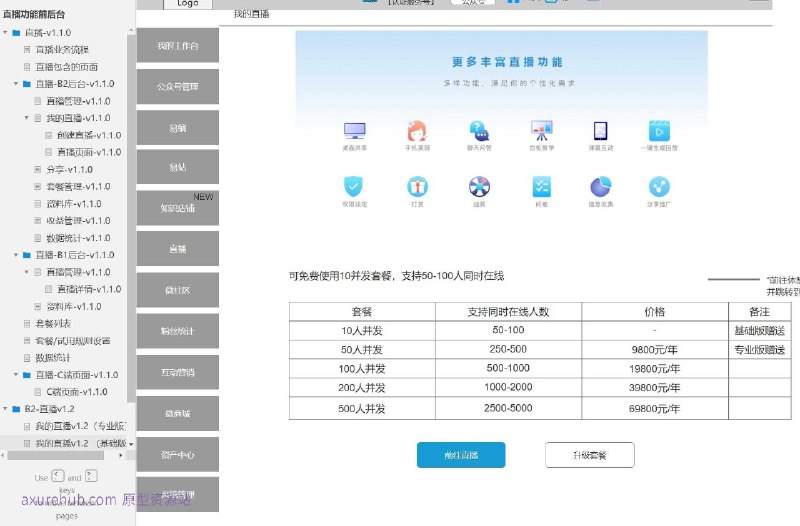This screenshot has width=800, height=526.
Task: Select 公众号管理 in the side menu
Action: [178, 87]
